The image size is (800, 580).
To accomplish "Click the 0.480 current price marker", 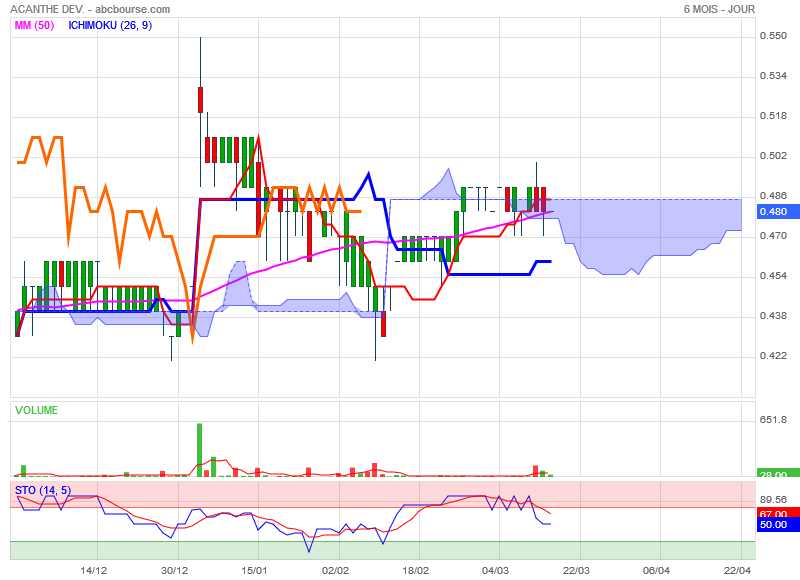I will 778,211.
